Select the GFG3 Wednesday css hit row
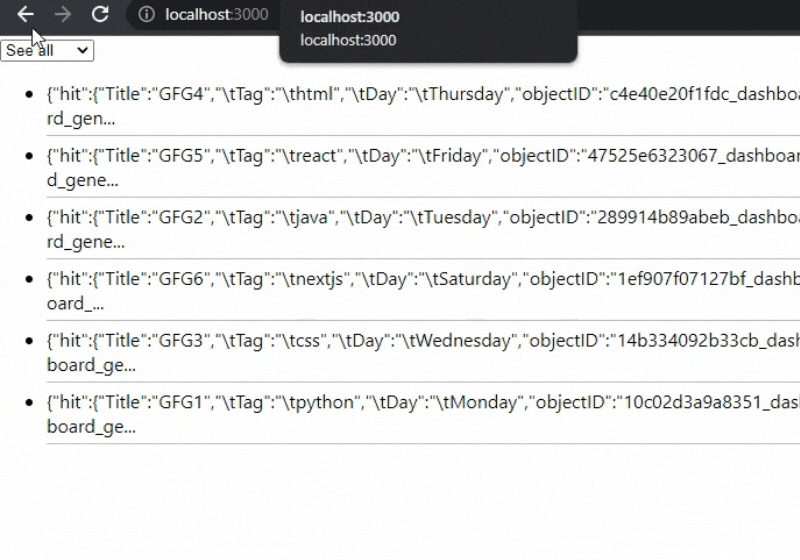 coord(423,353)
